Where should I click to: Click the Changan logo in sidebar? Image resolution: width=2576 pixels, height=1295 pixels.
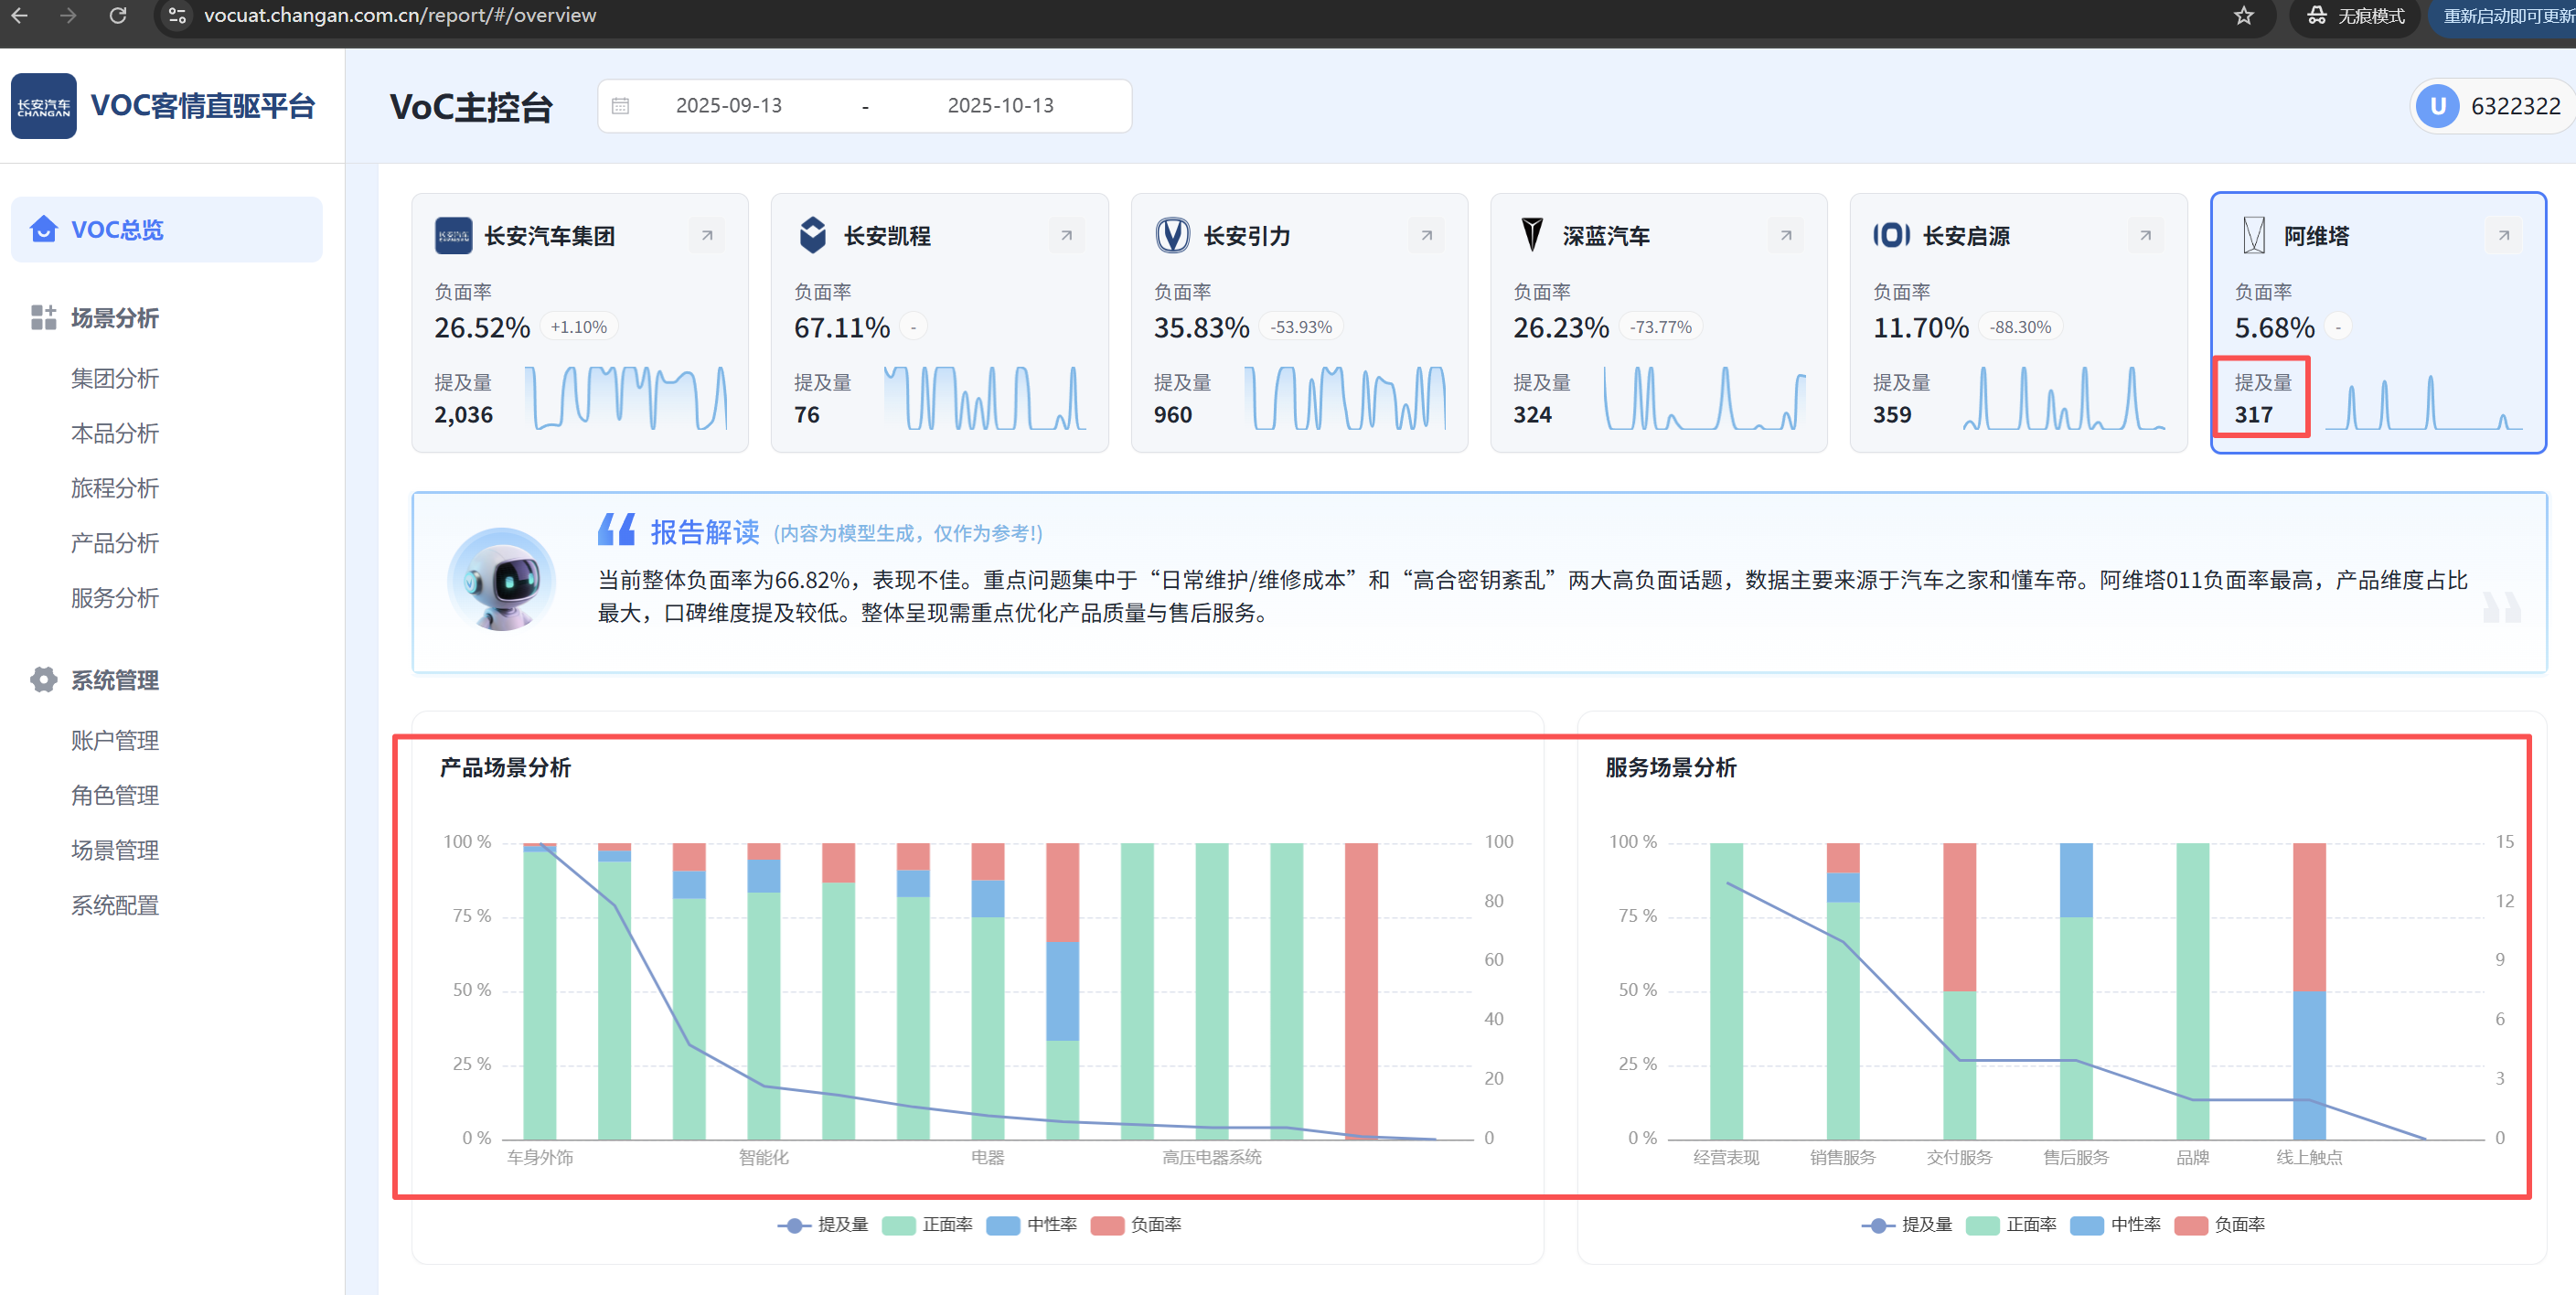click(x=44, y=106)
